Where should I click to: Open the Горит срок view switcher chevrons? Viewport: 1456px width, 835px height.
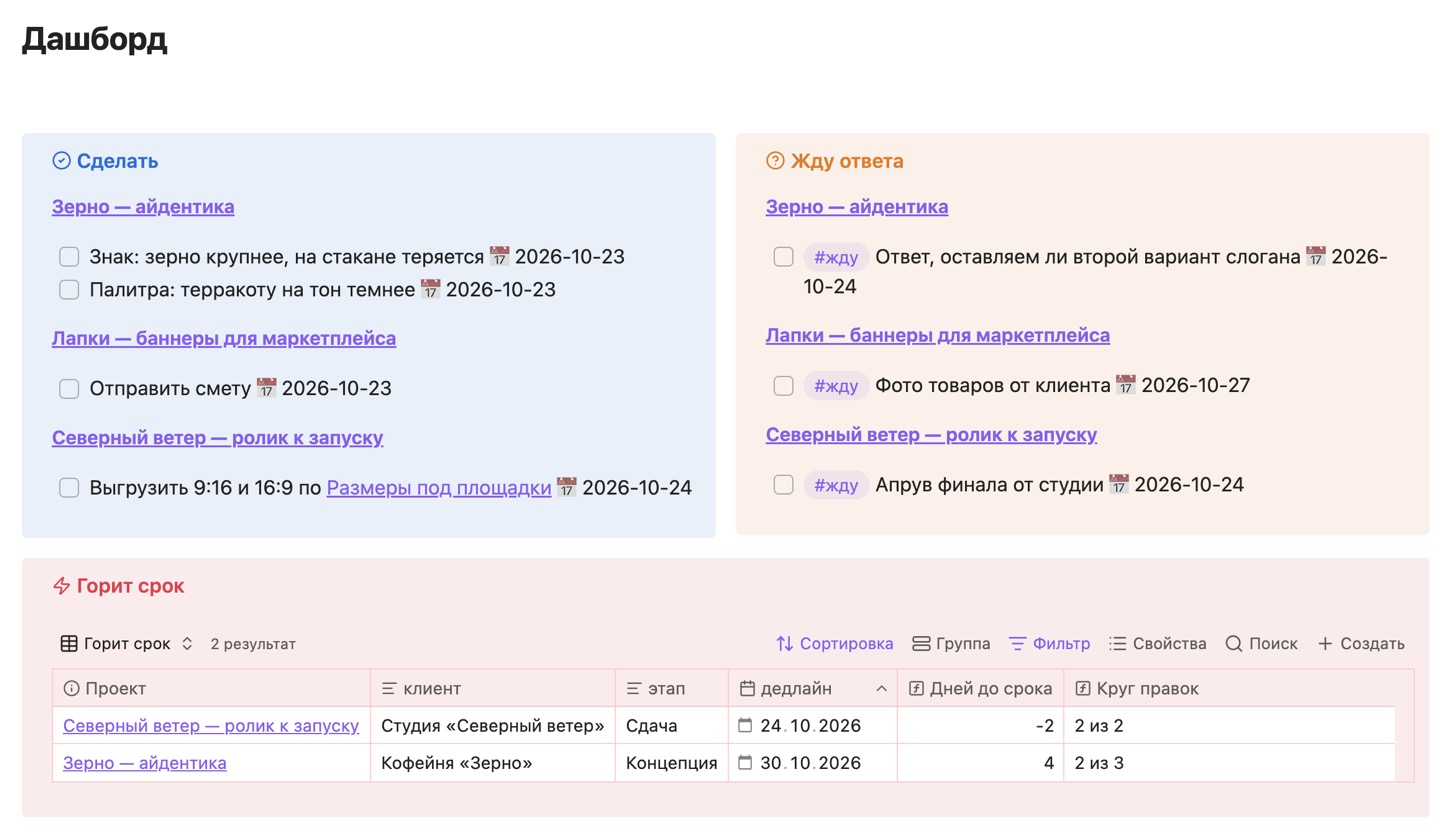(187, 644)
